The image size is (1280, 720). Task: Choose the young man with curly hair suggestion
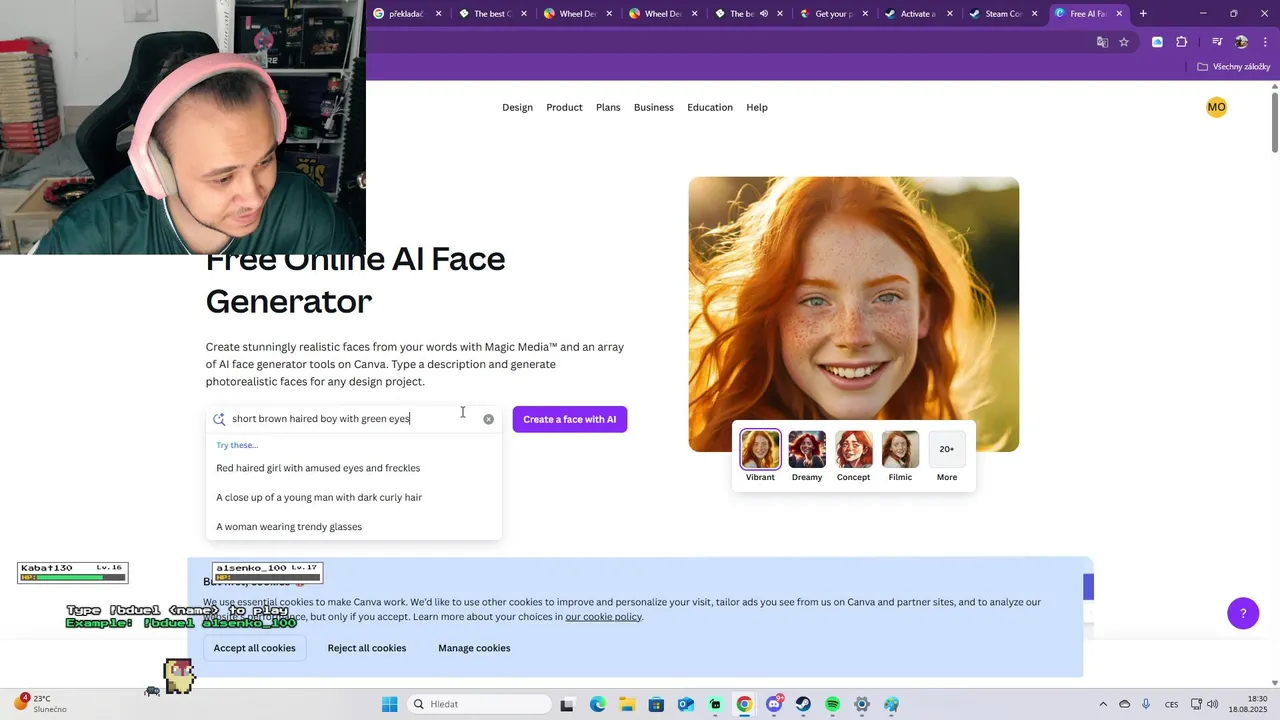(319, 497)
